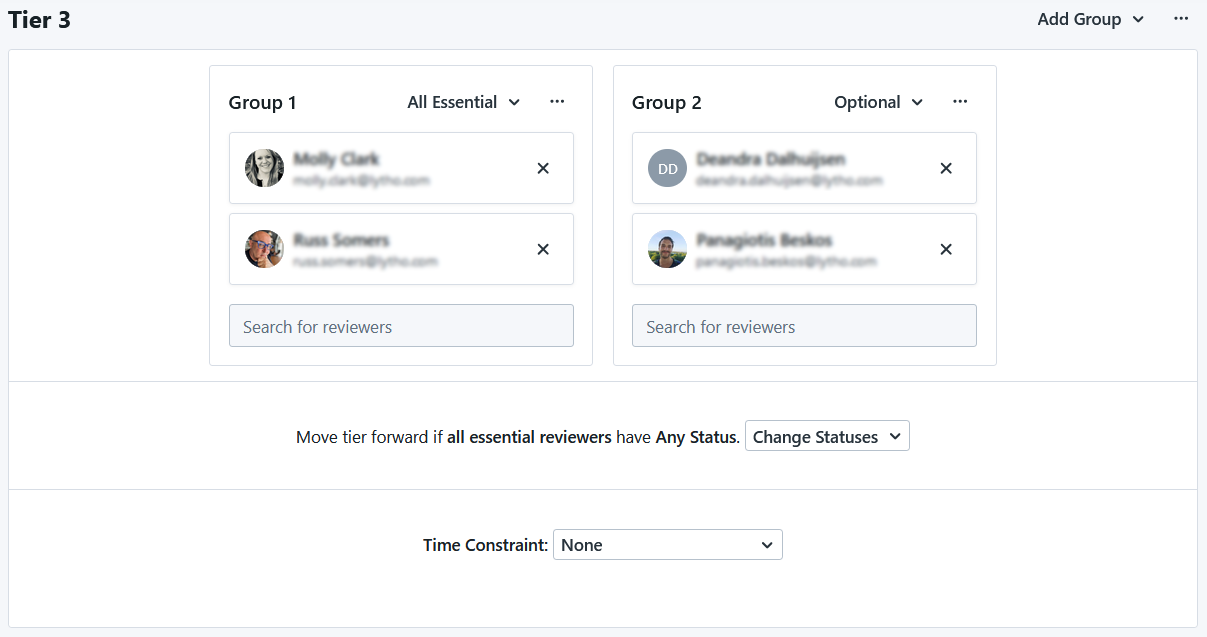Viewport: 1207px width, 637px height.
Task: Focus Group 2 reviewer search field
Action: (x=804, y=326)
